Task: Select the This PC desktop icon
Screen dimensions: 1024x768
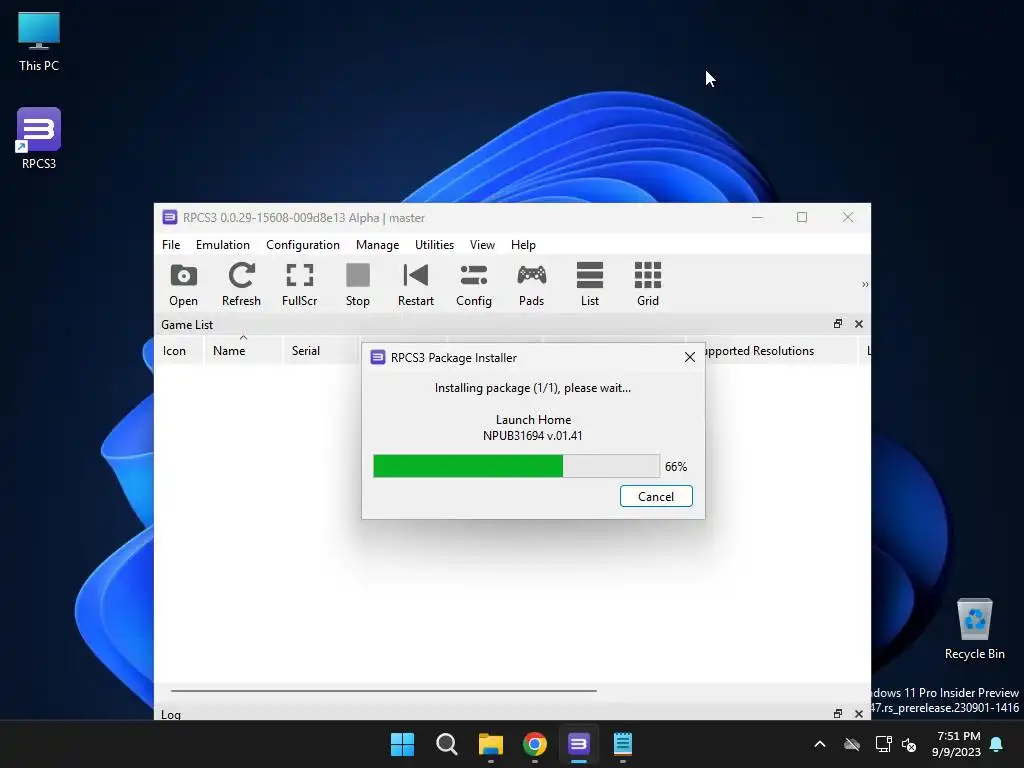Action: pyautogui.click(x=39, y=41)
